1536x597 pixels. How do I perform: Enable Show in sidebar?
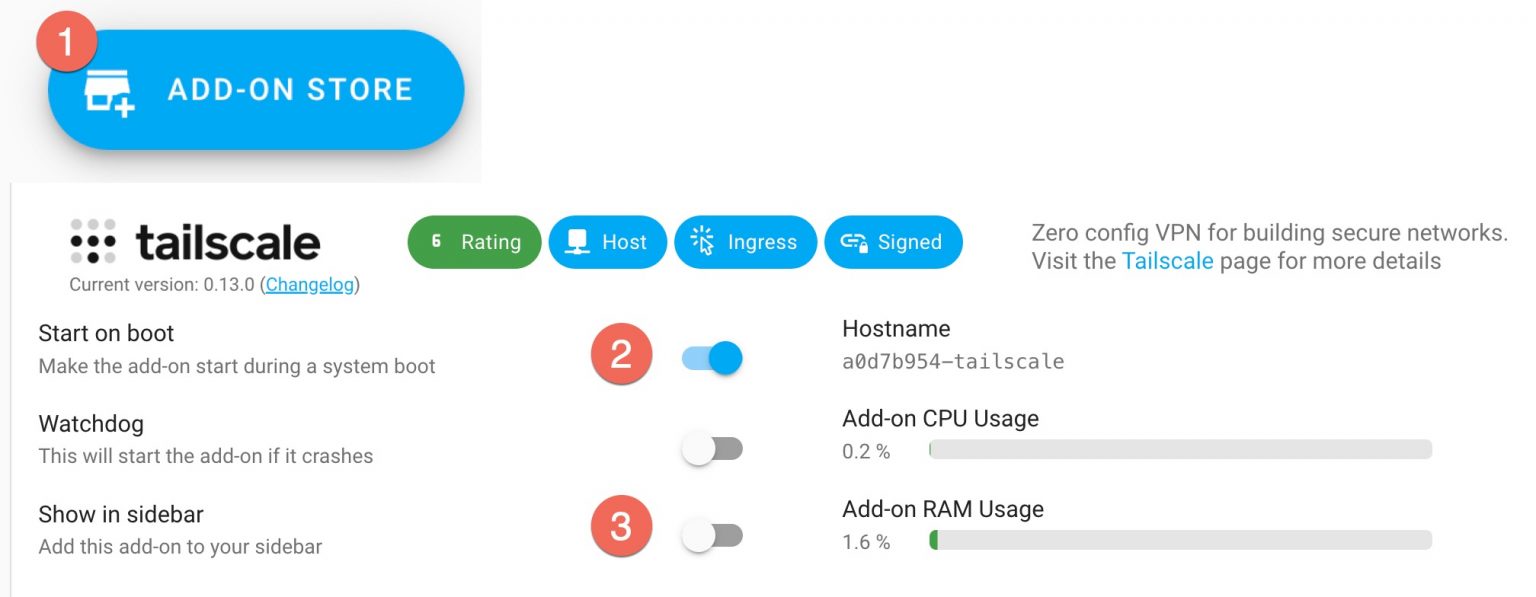click(x=712, y=535)
